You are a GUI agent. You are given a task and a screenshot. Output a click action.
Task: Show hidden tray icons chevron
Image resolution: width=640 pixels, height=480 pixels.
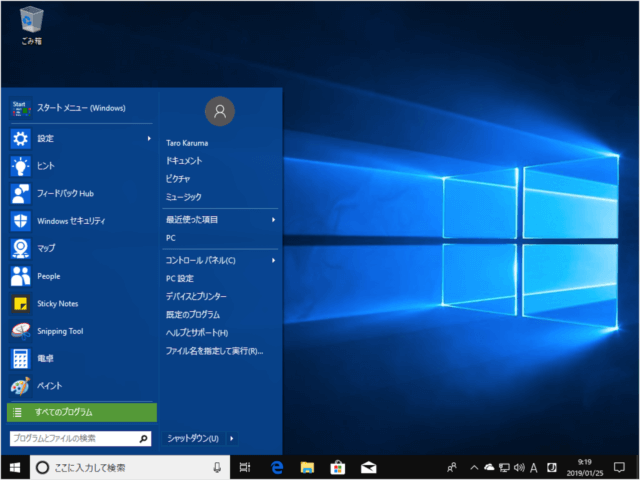[x=474, y=467]
